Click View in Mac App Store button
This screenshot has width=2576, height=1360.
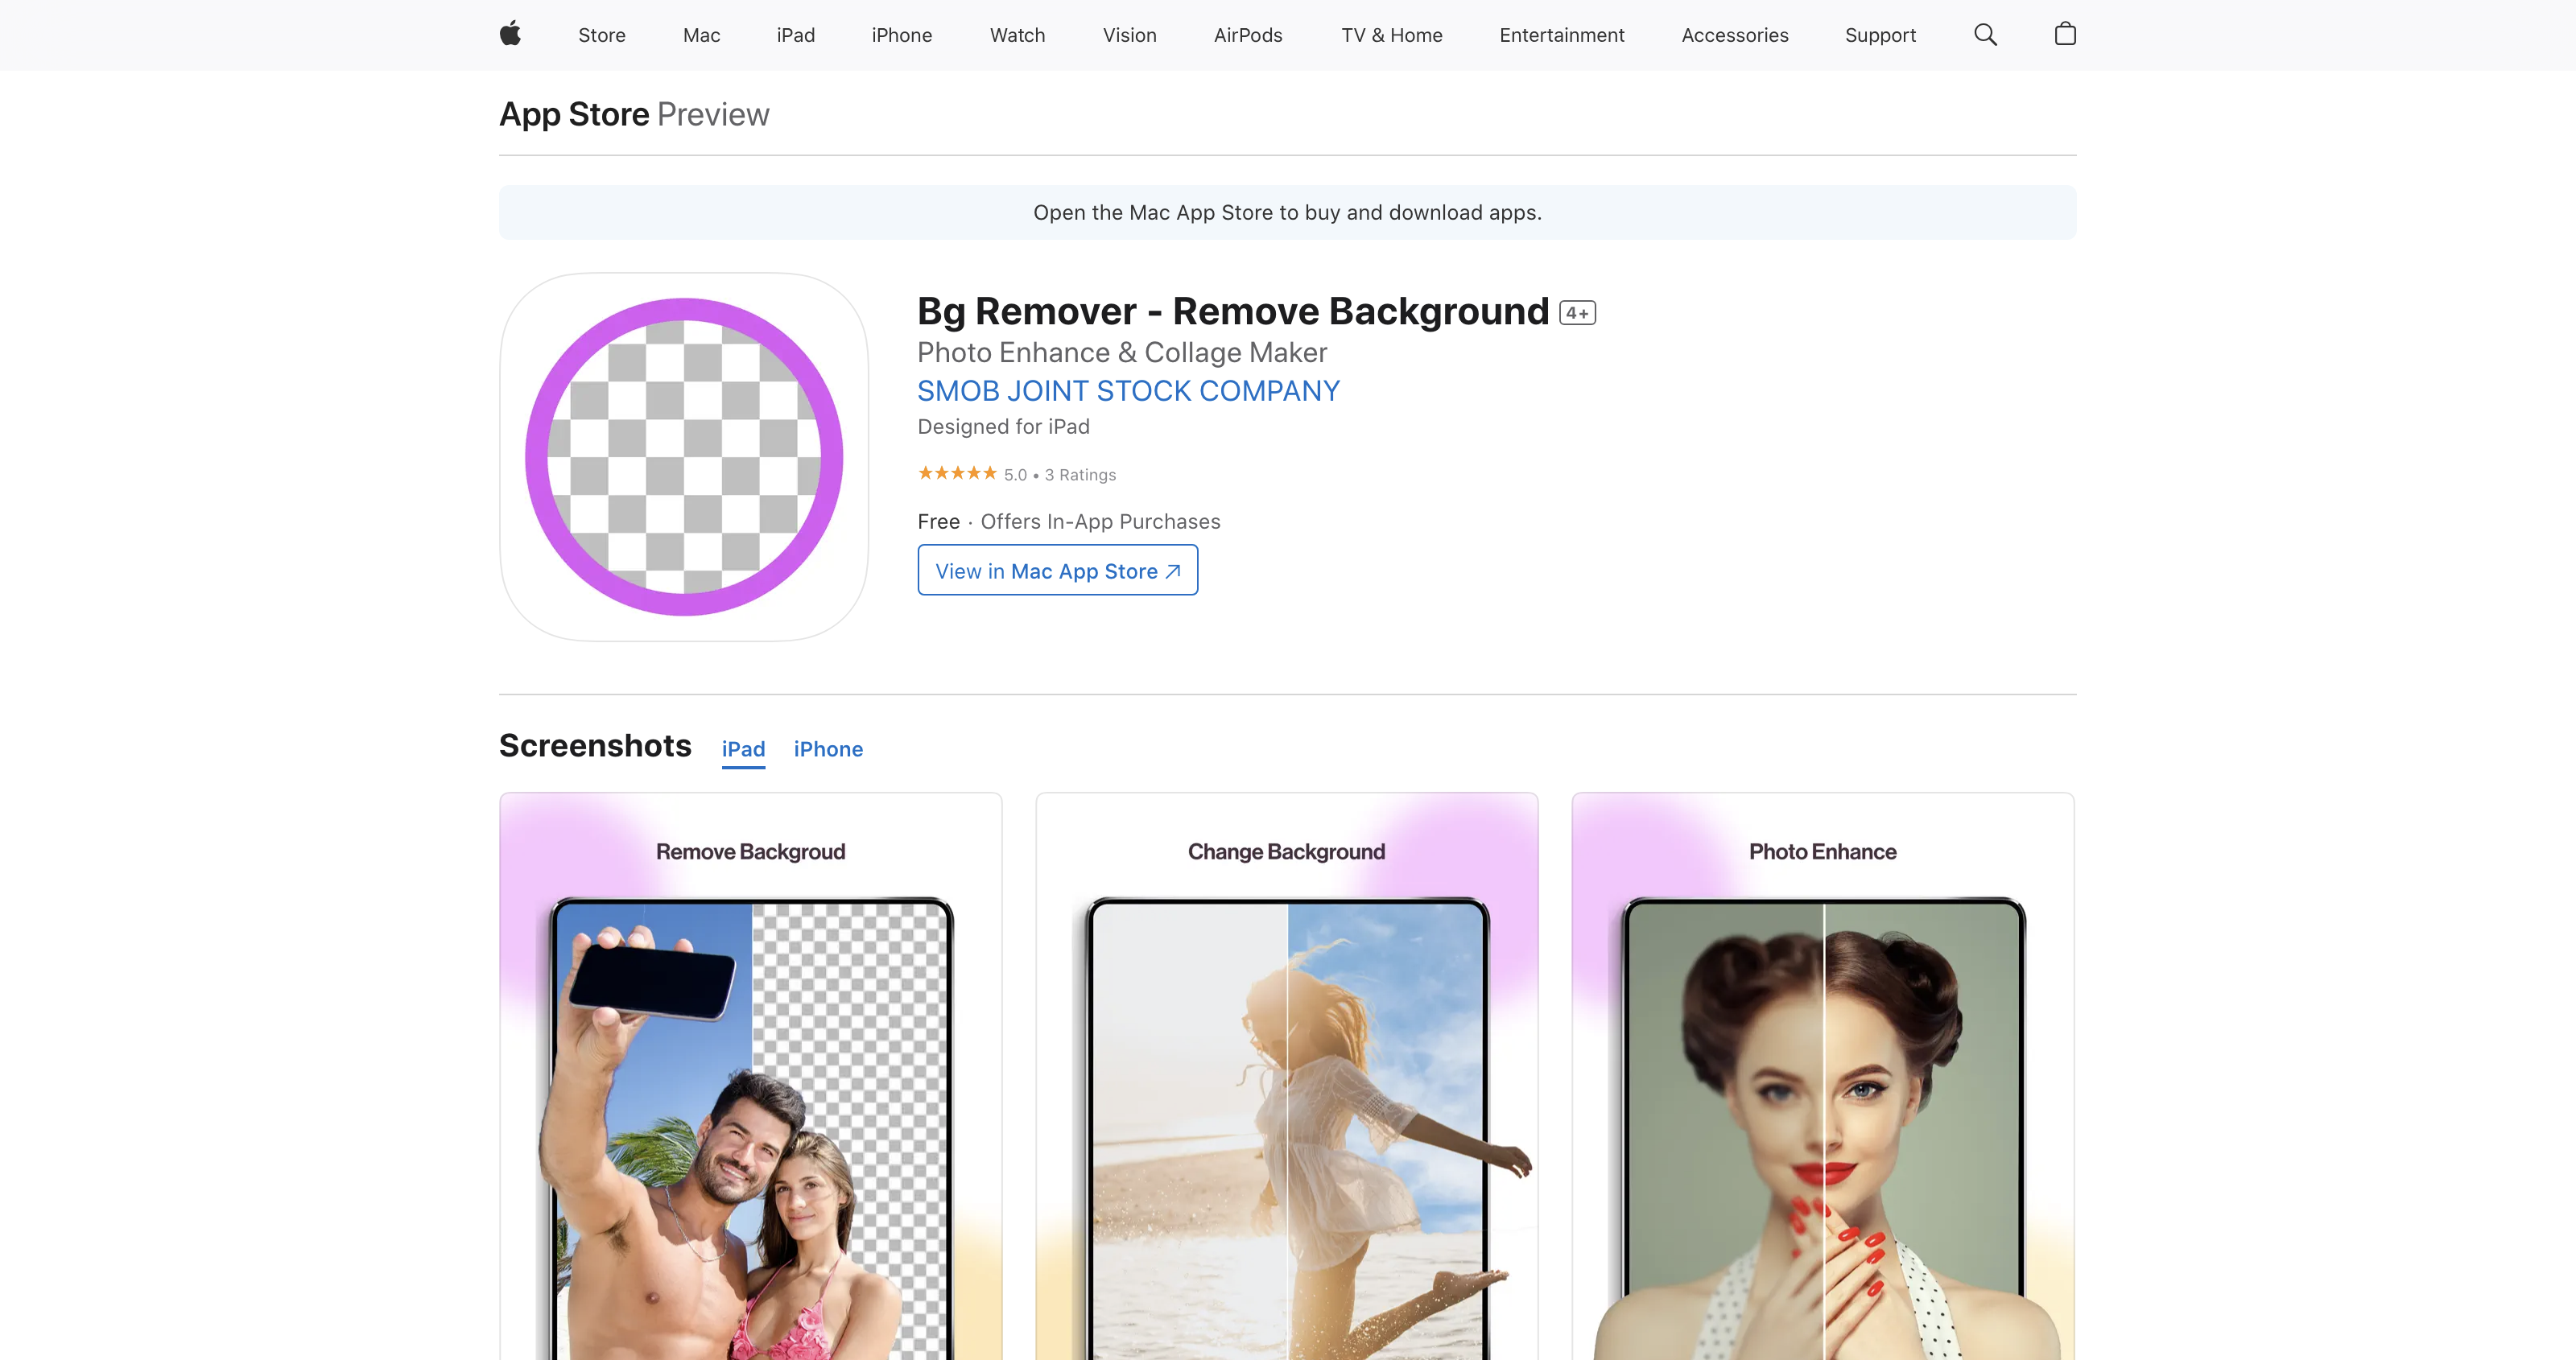coord(1058,570)
